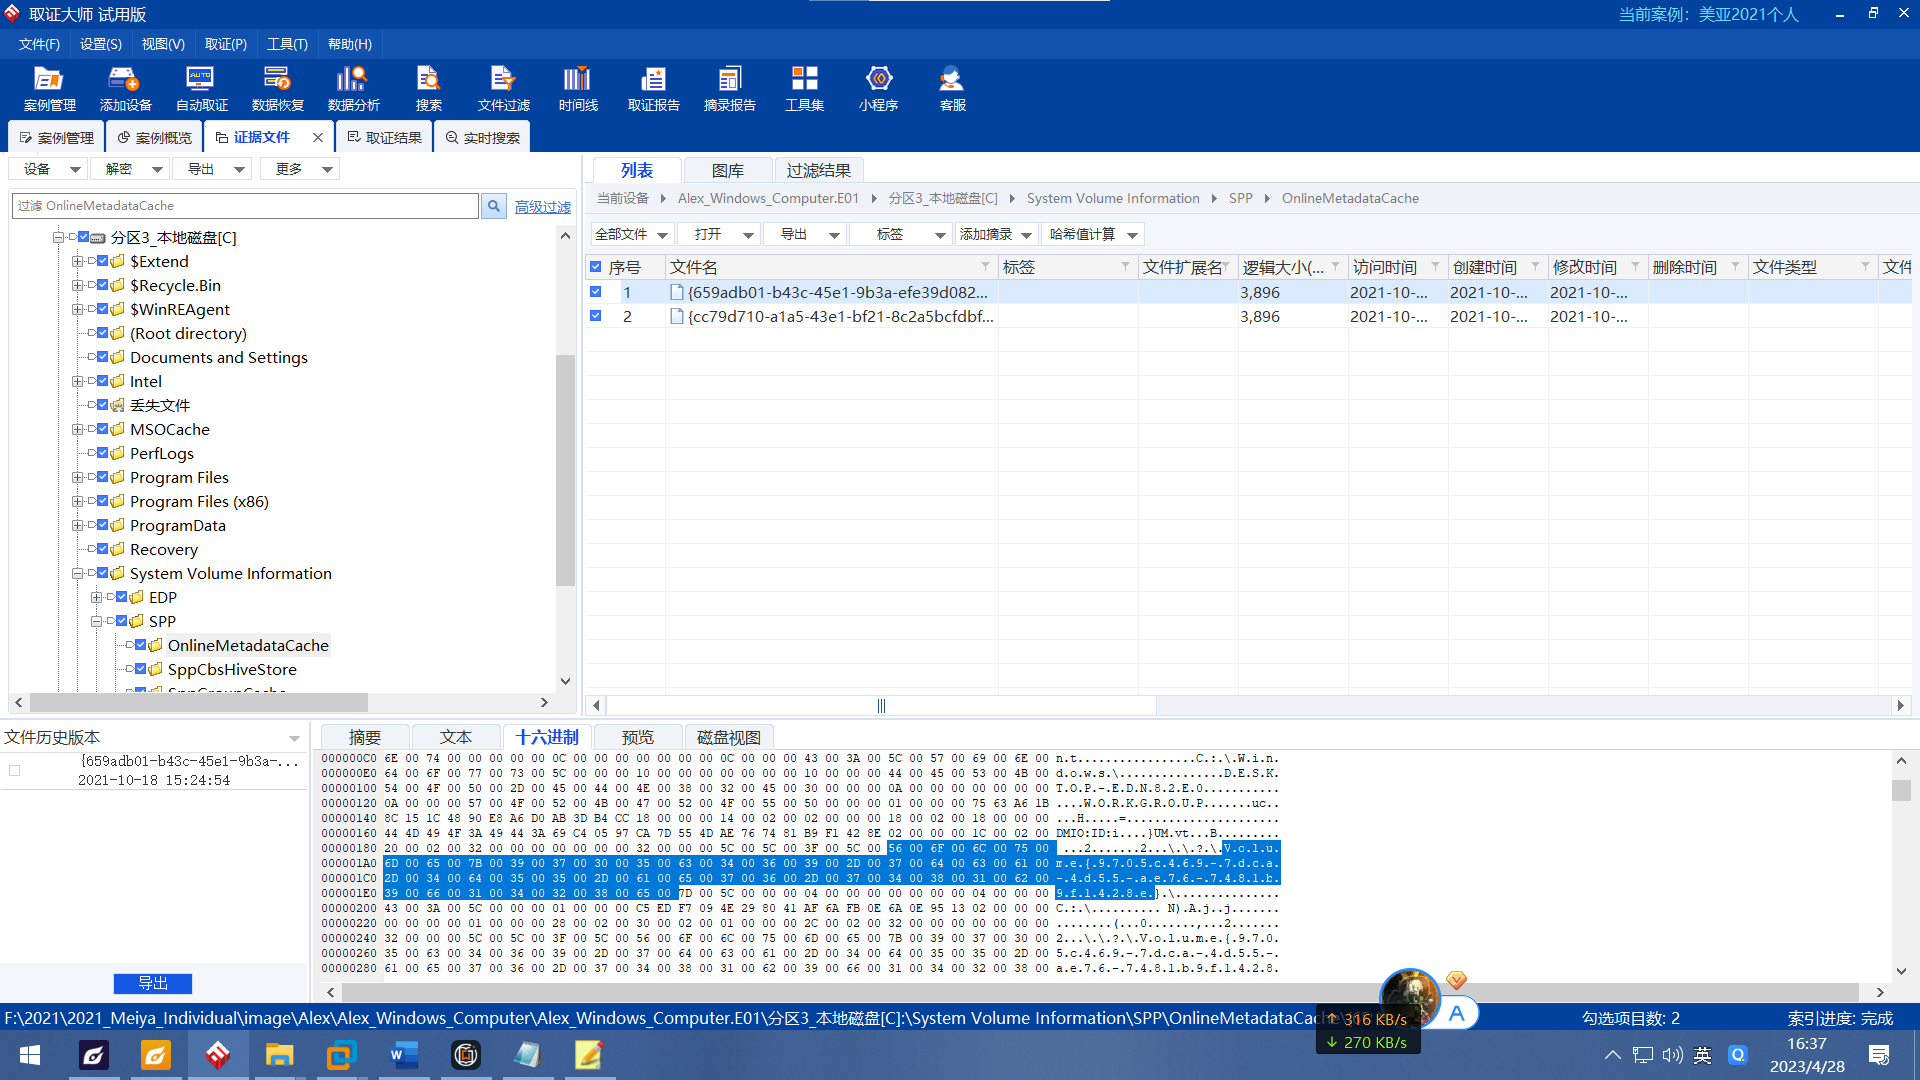1920x1080 pixels.
Task: Open Word from the taskbar
Action: 403,1055
